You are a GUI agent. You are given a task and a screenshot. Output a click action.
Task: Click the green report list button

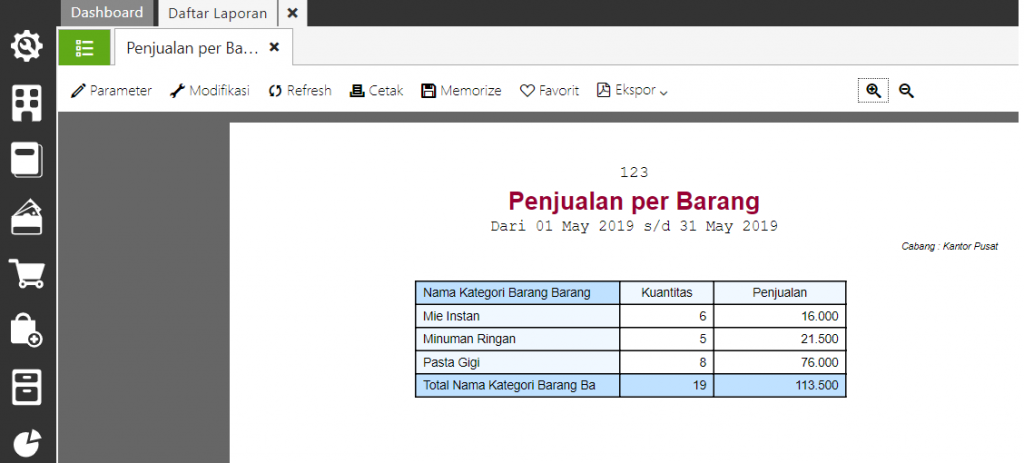pyautogui.click(x=84, y=47)
